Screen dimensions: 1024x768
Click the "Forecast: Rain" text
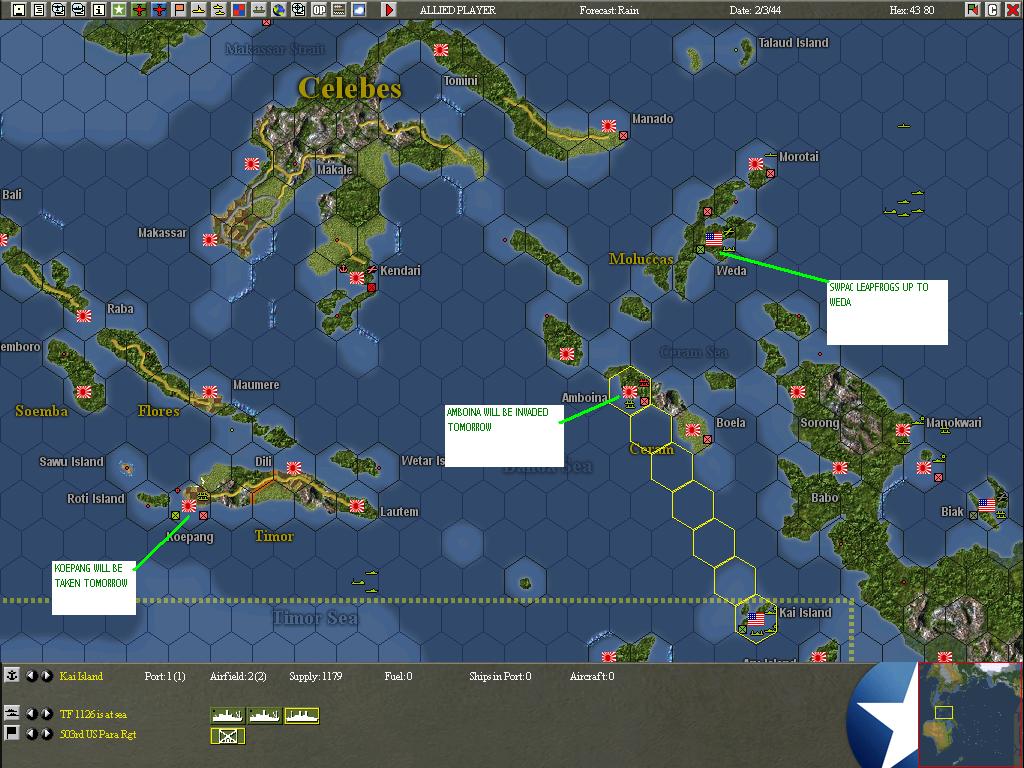[609, 10]
